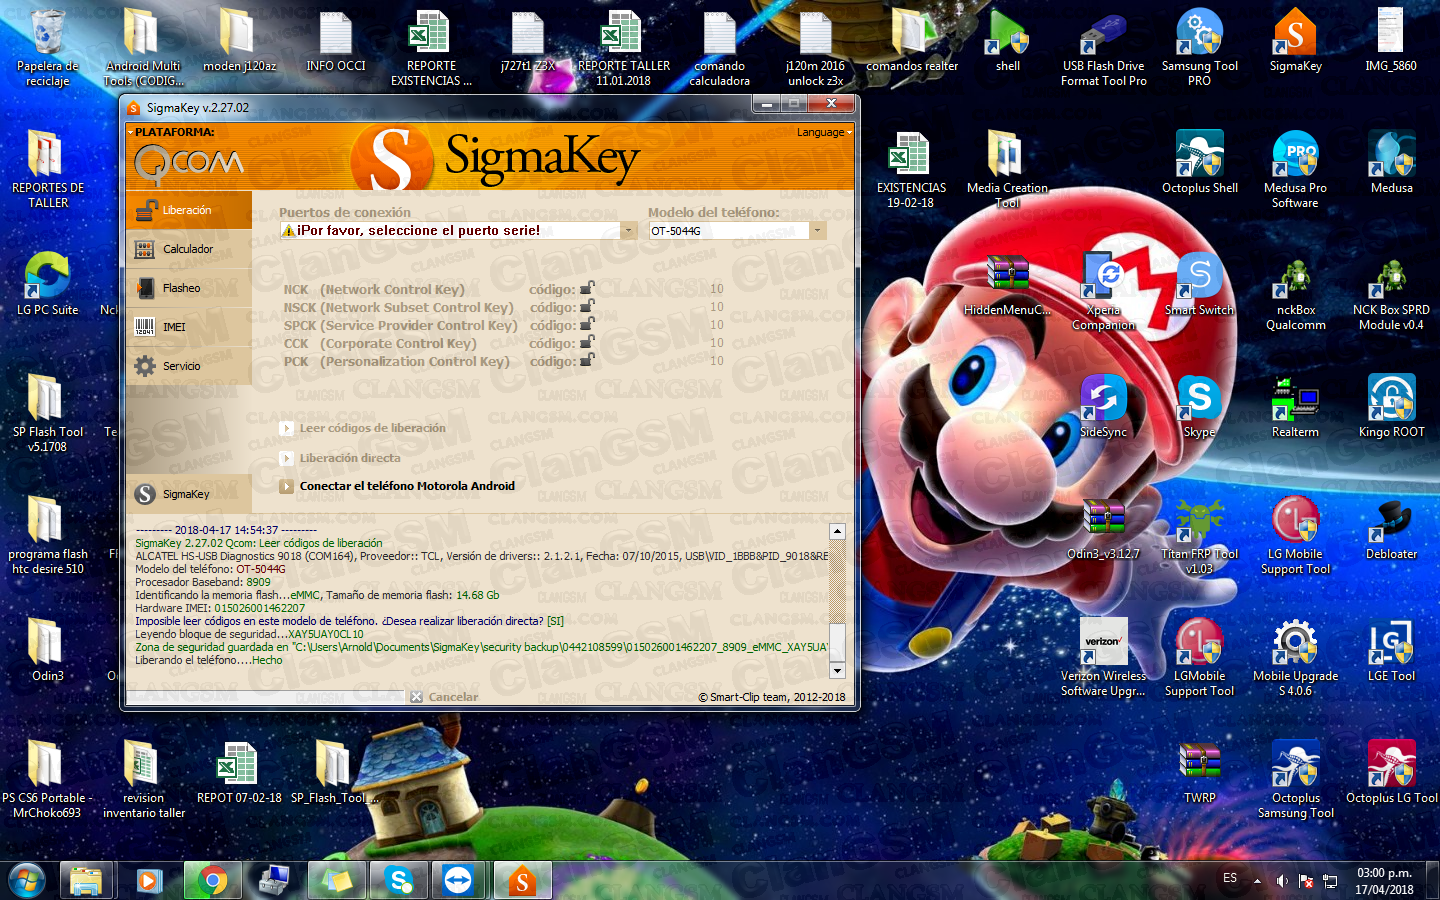Viewport: 1440px width, 900px height.
Task: Click the PCK code lock icon
Action: coord(587,361)
